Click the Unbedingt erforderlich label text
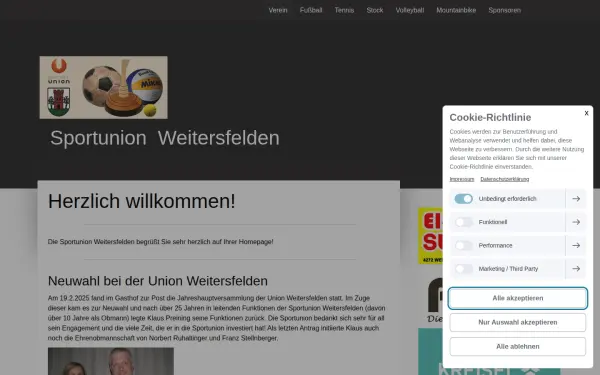The image size is (600, 375). 507,199
